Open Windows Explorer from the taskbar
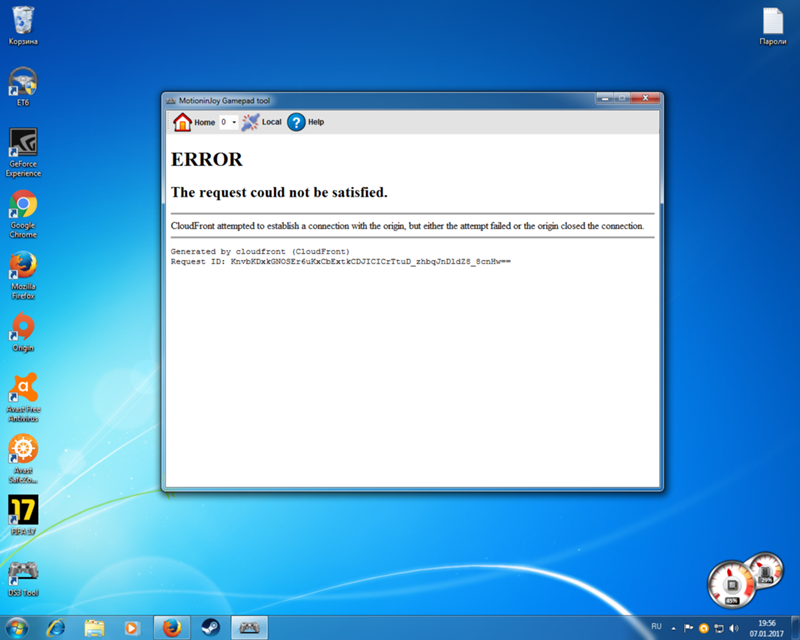The image size is (800, 640). pyautogui.click(x=94, y=628)
